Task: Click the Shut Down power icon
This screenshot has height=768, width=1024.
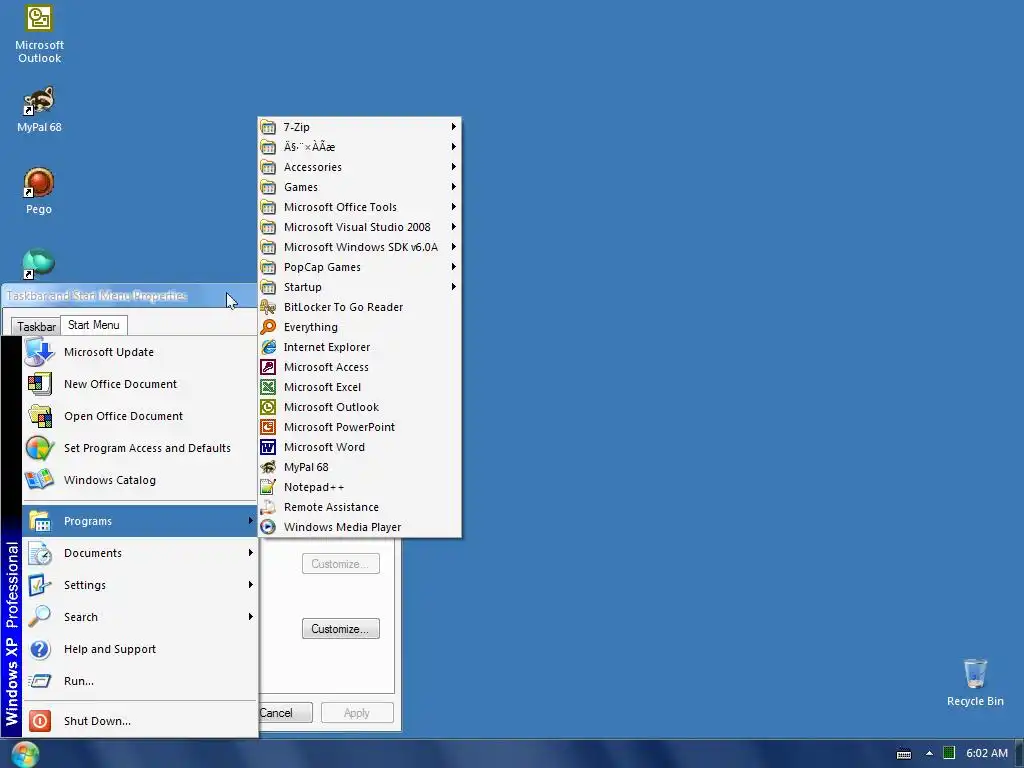Action: [40, 721]
